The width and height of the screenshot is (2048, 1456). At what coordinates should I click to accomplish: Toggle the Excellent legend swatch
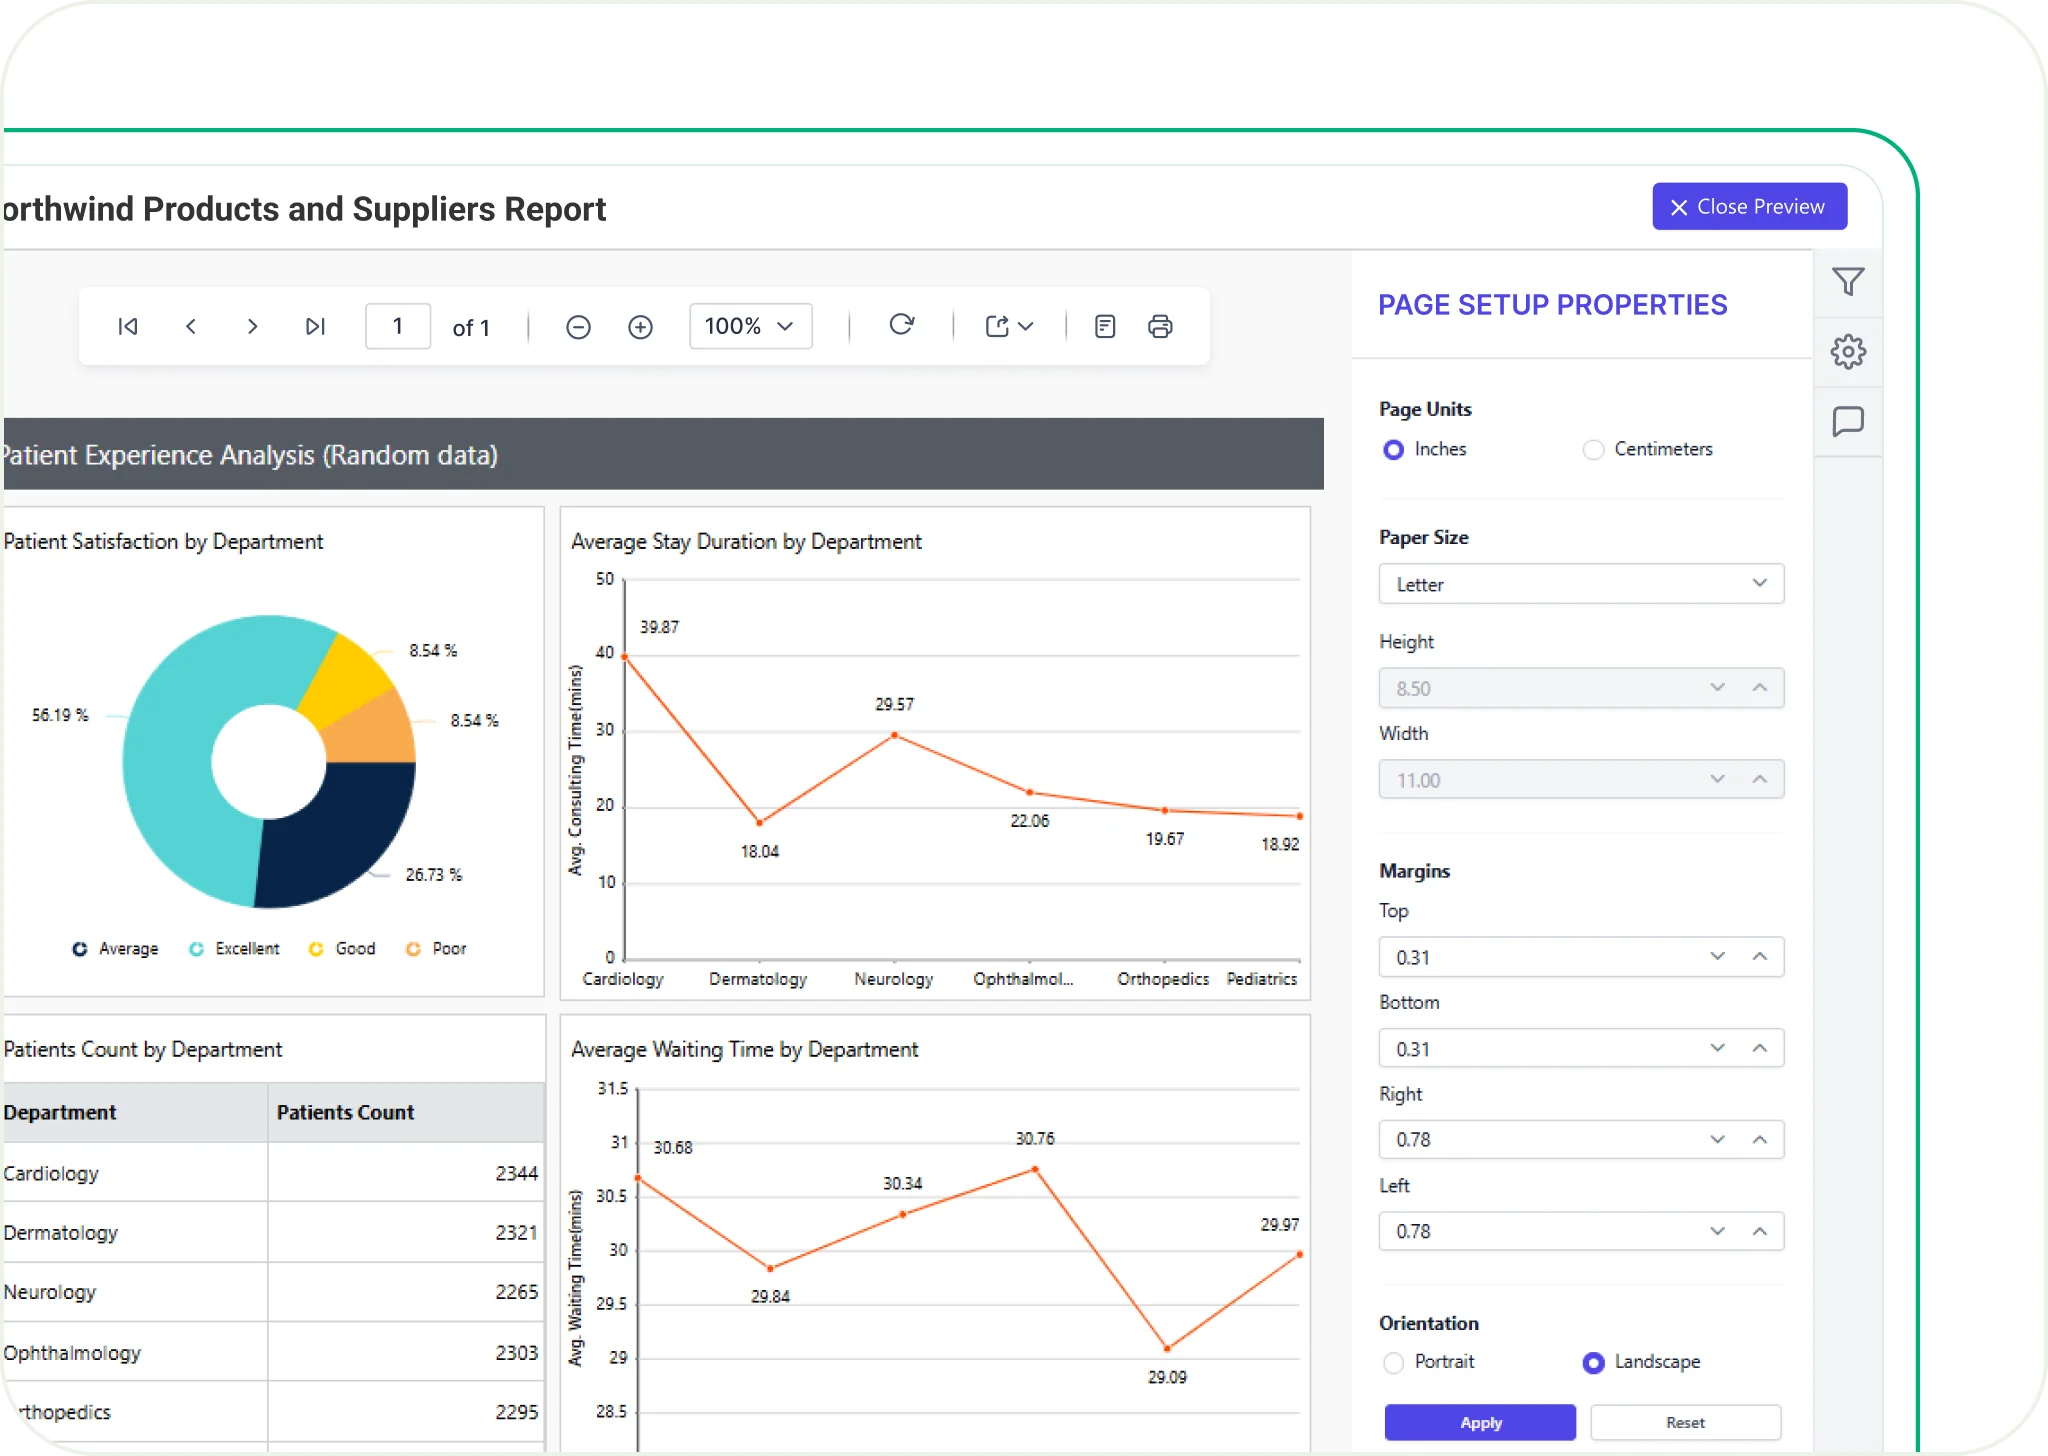[197, 949]
